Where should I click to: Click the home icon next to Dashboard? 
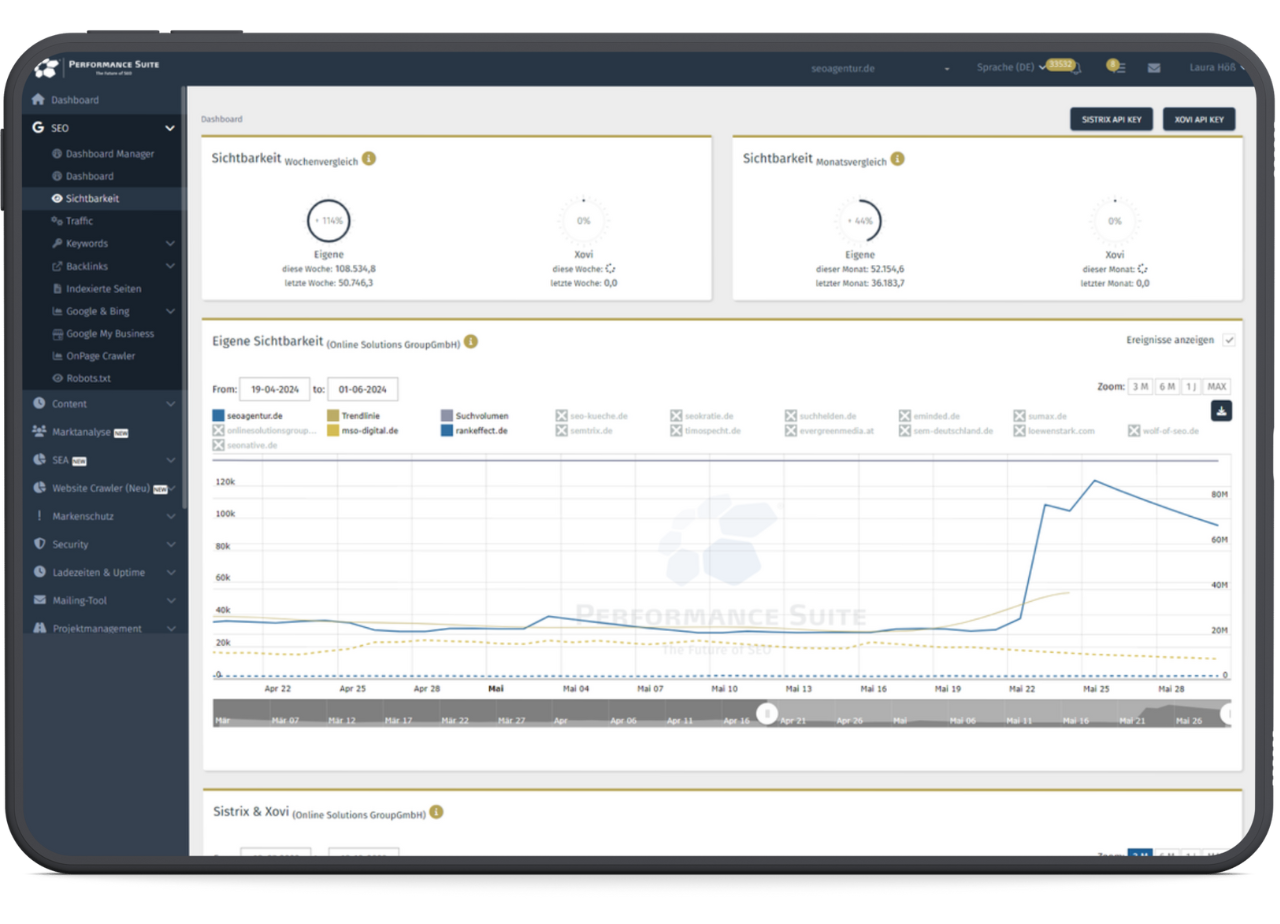[x=39, y=100]
